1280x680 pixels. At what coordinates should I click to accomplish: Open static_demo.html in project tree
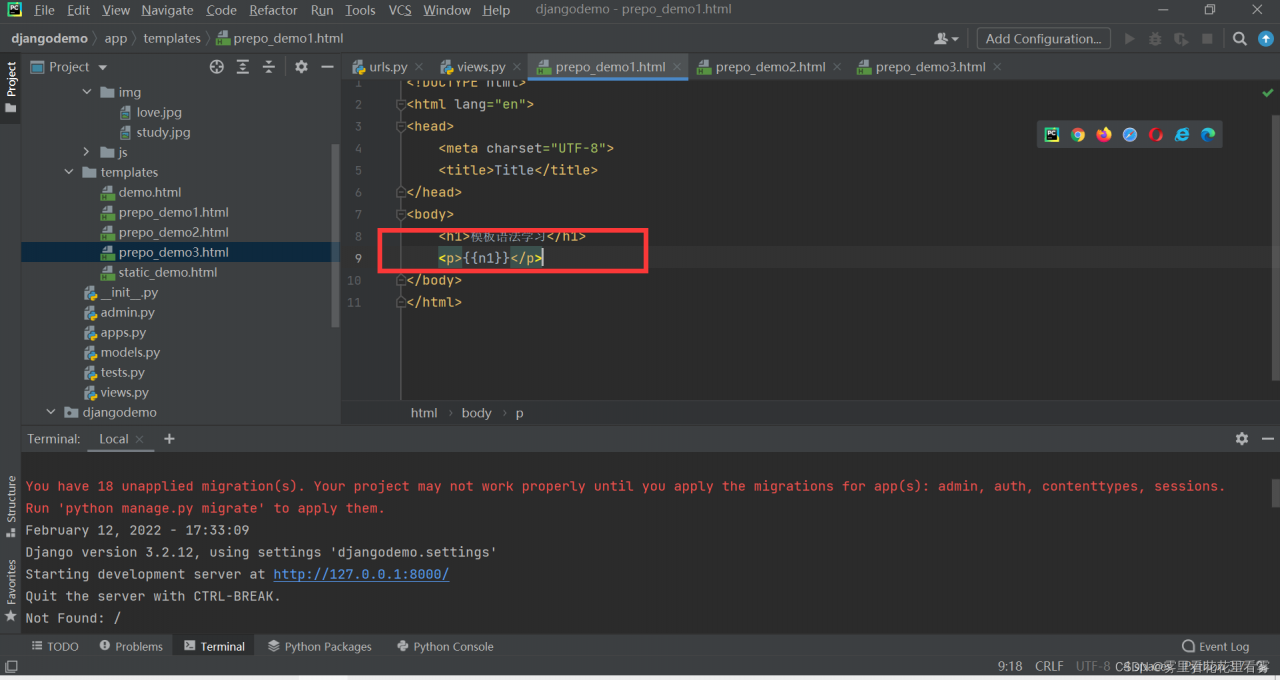(167, 272)
